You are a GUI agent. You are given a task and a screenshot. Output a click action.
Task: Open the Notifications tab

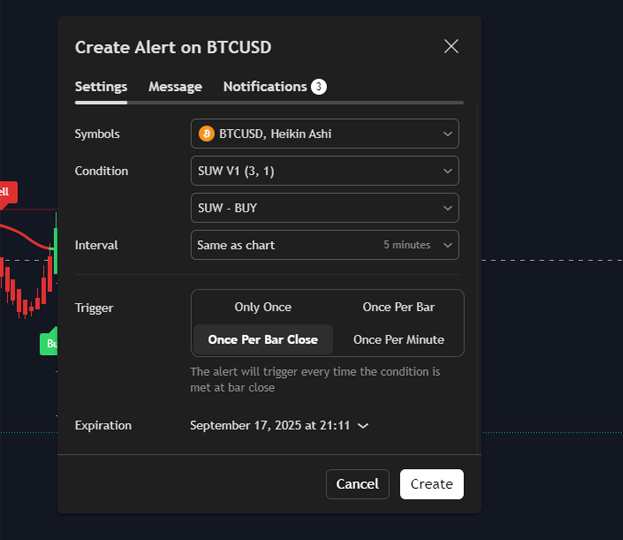(x=265, y=87)
